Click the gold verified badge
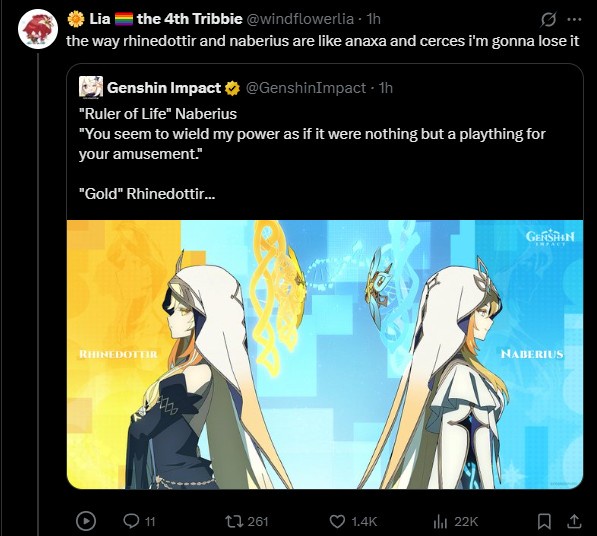Screen dimensions: 597x536 (232, 88)
